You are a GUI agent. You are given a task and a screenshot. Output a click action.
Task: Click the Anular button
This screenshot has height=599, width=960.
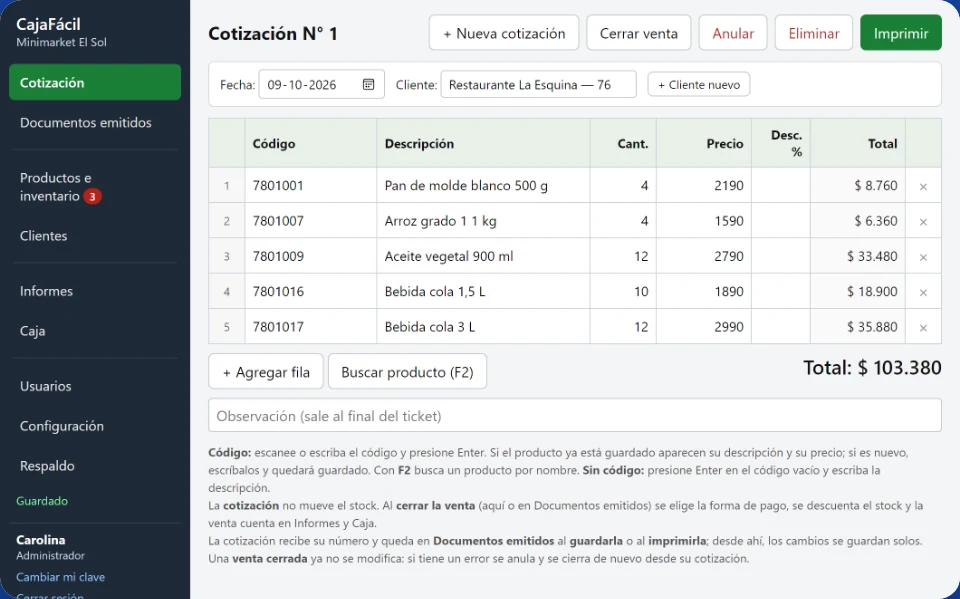click(x=733, y=33)
